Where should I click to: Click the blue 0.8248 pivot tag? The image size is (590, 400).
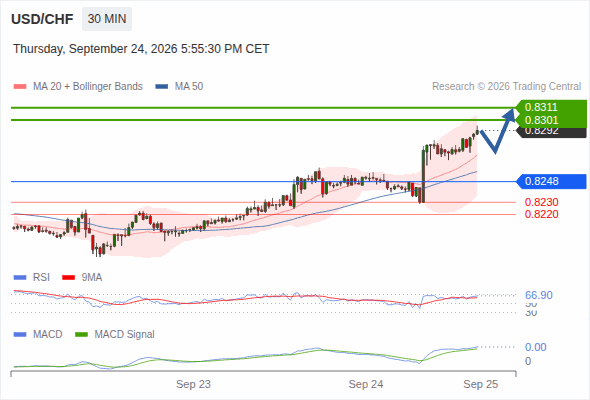551,181
